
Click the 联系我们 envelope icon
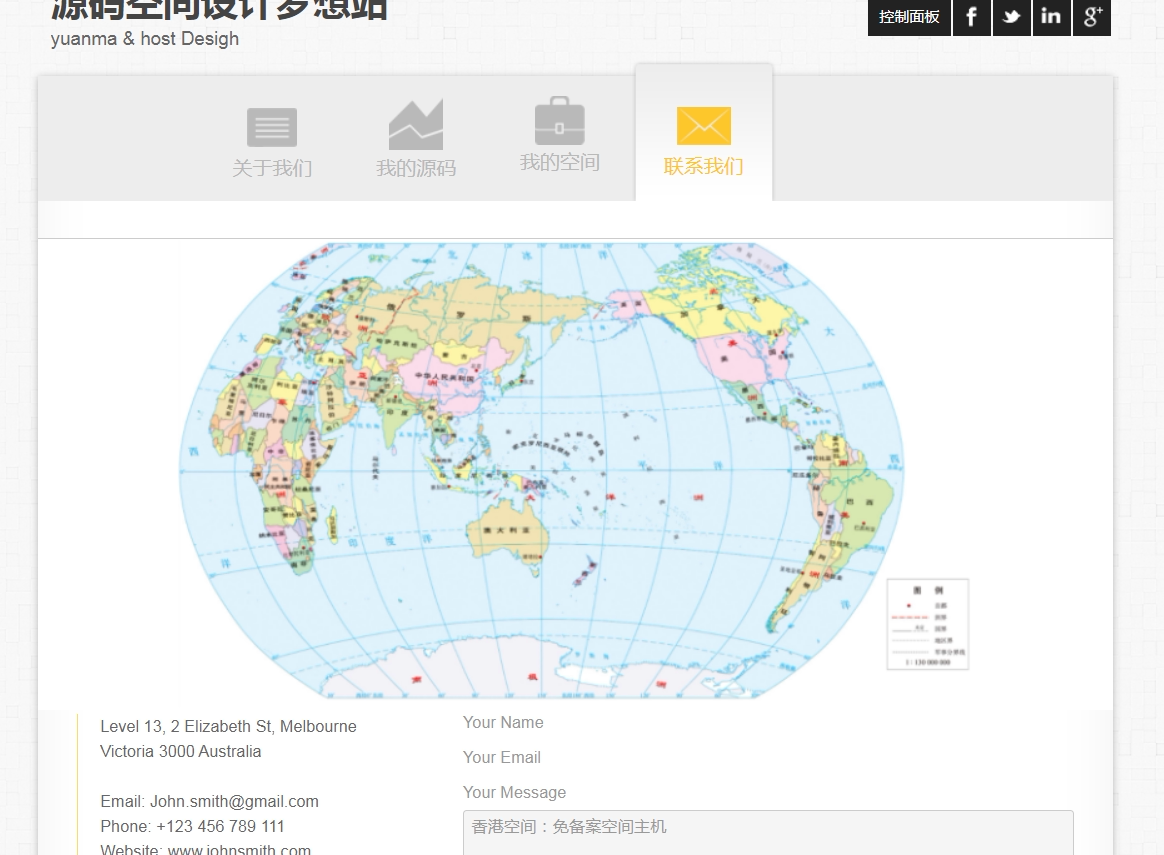[704, 125]
